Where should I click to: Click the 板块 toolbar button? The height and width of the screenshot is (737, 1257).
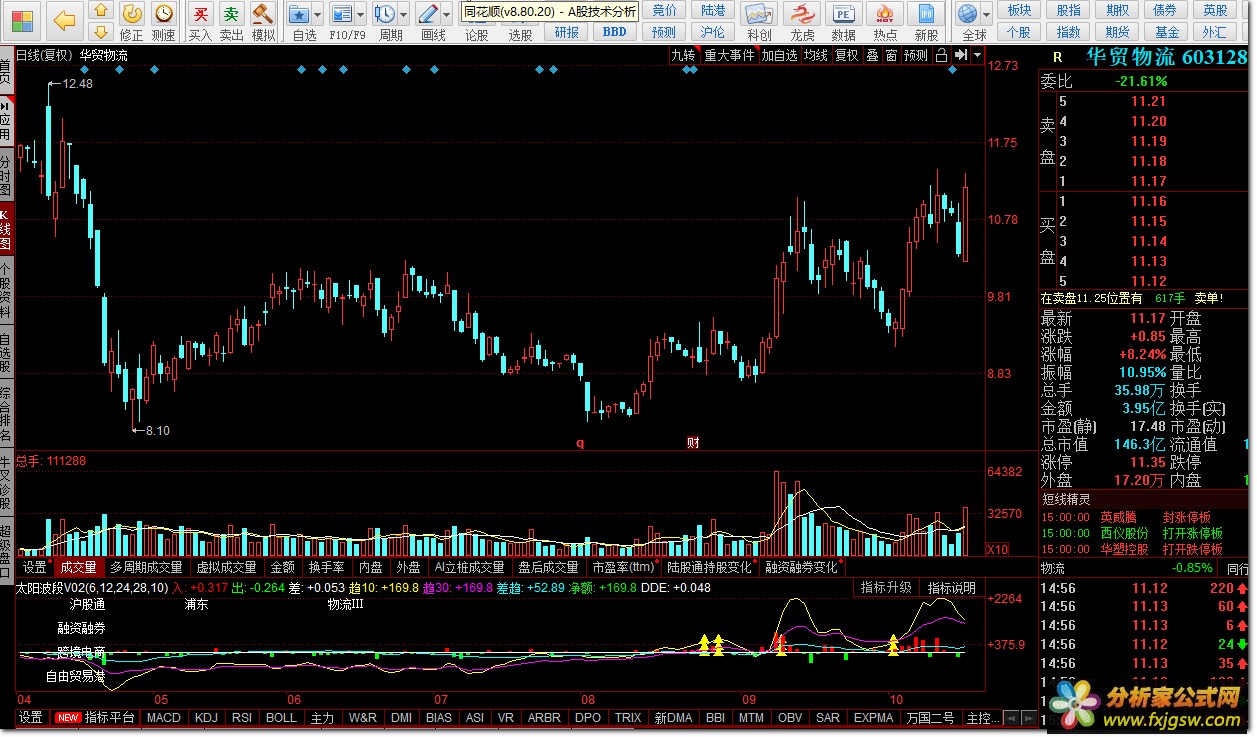coord(1019,10)
